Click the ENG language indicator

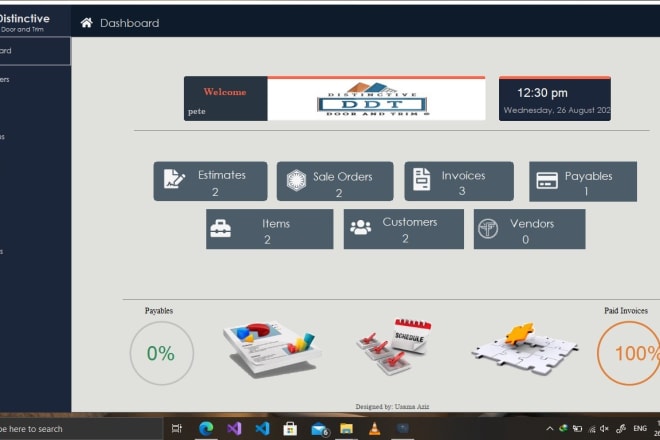(640, 428)
